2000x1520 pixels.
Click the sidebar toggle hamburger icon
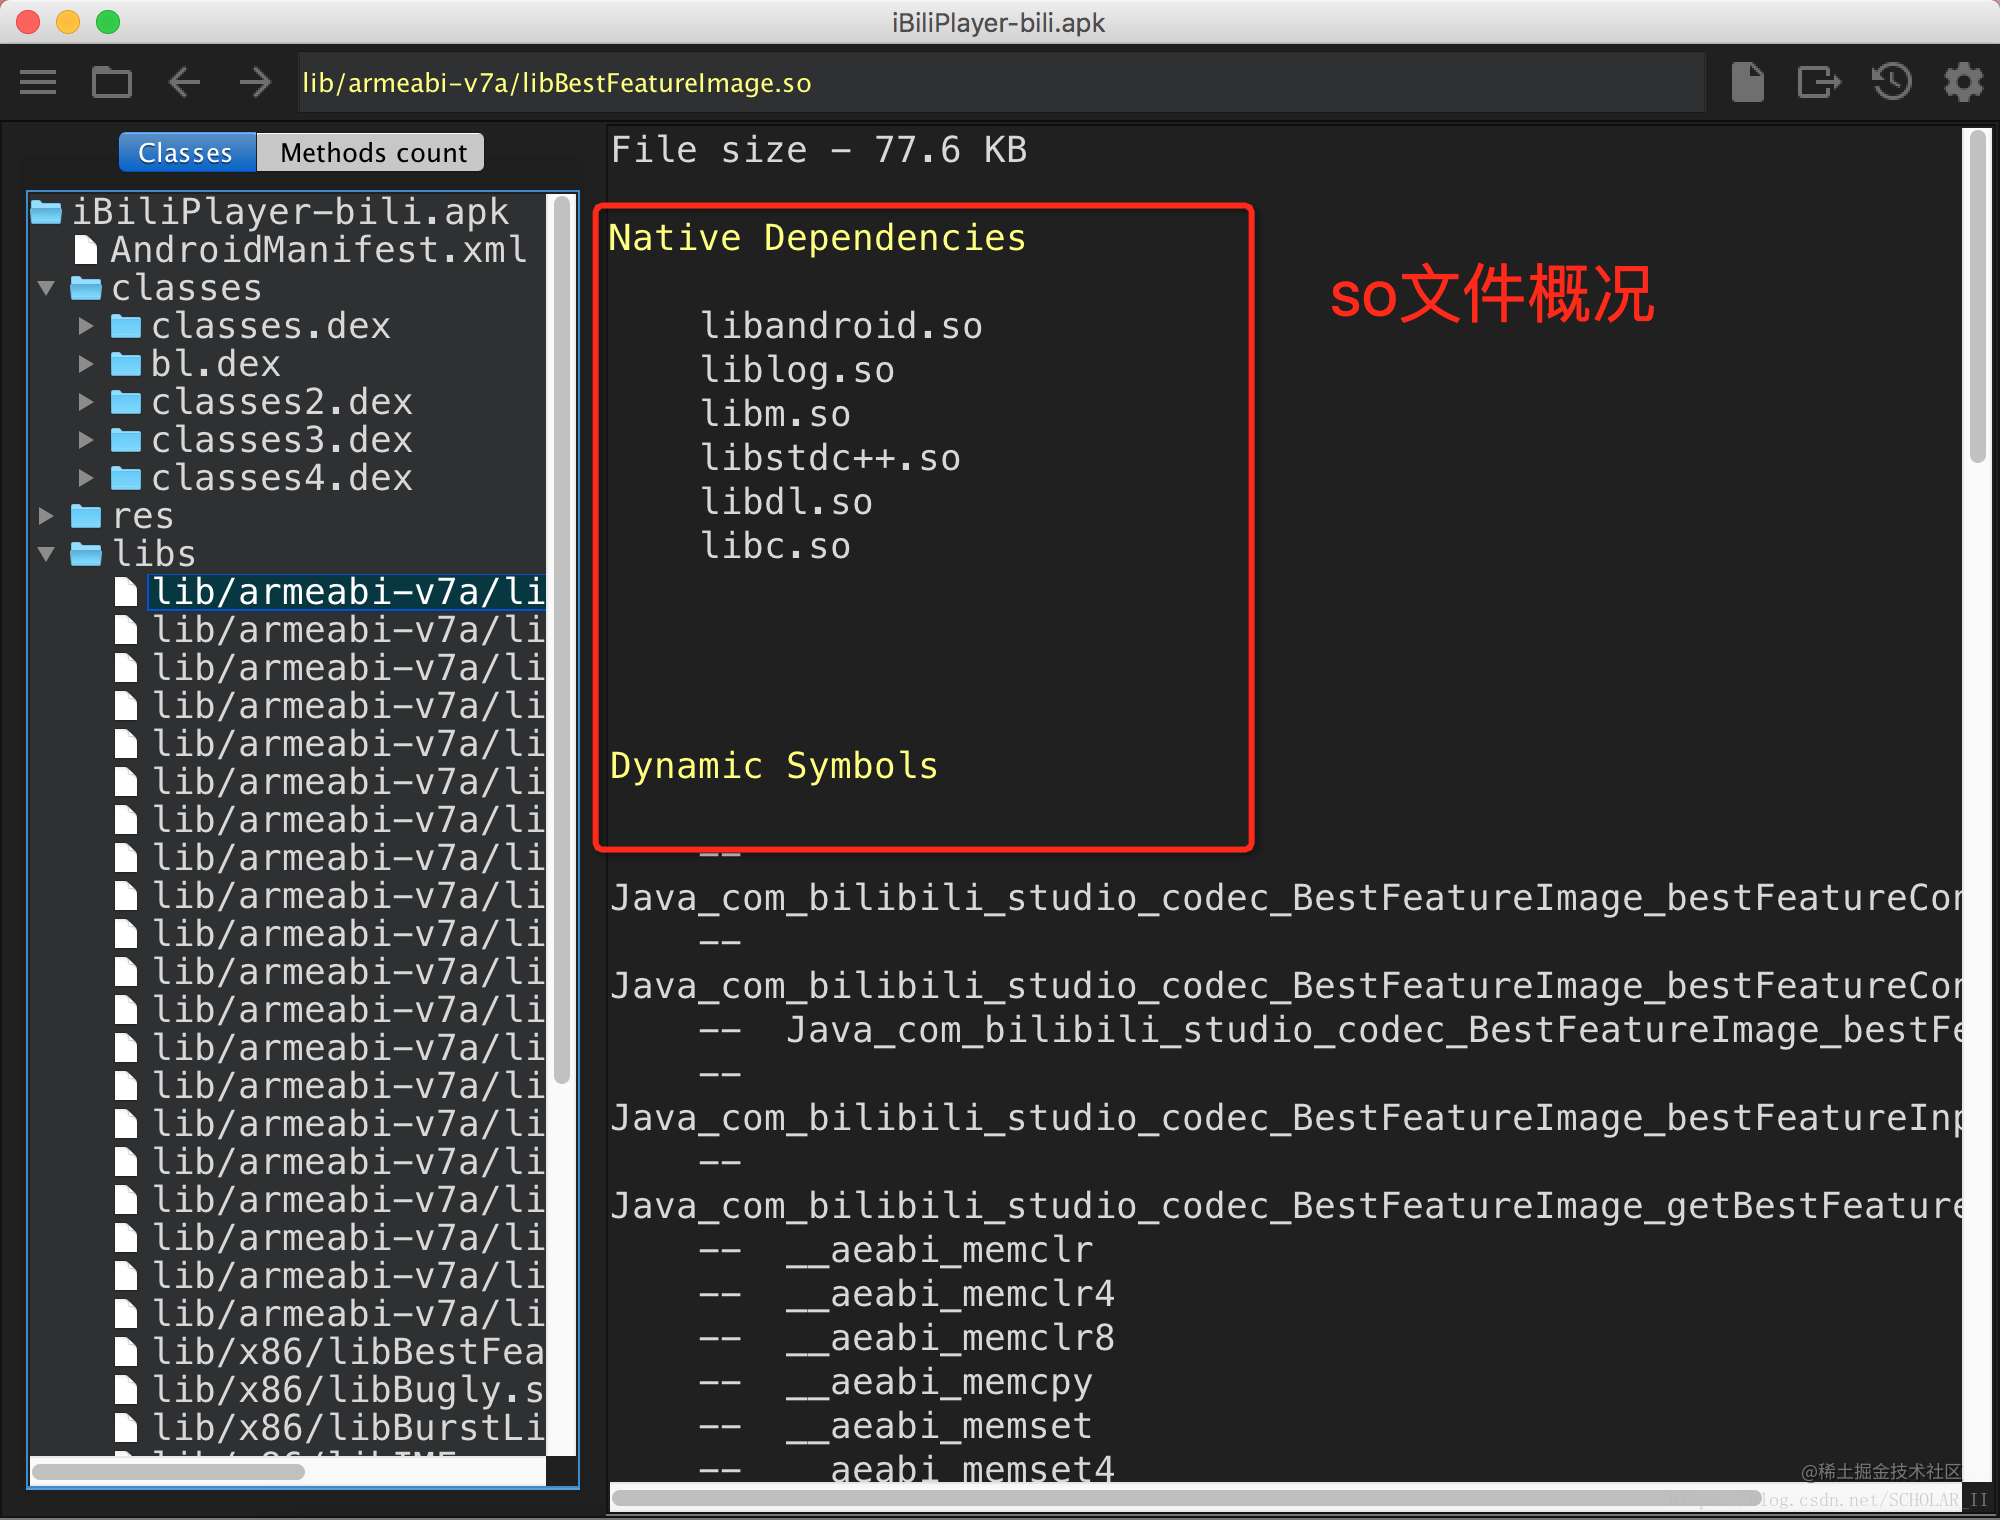[x=40, y=83]
